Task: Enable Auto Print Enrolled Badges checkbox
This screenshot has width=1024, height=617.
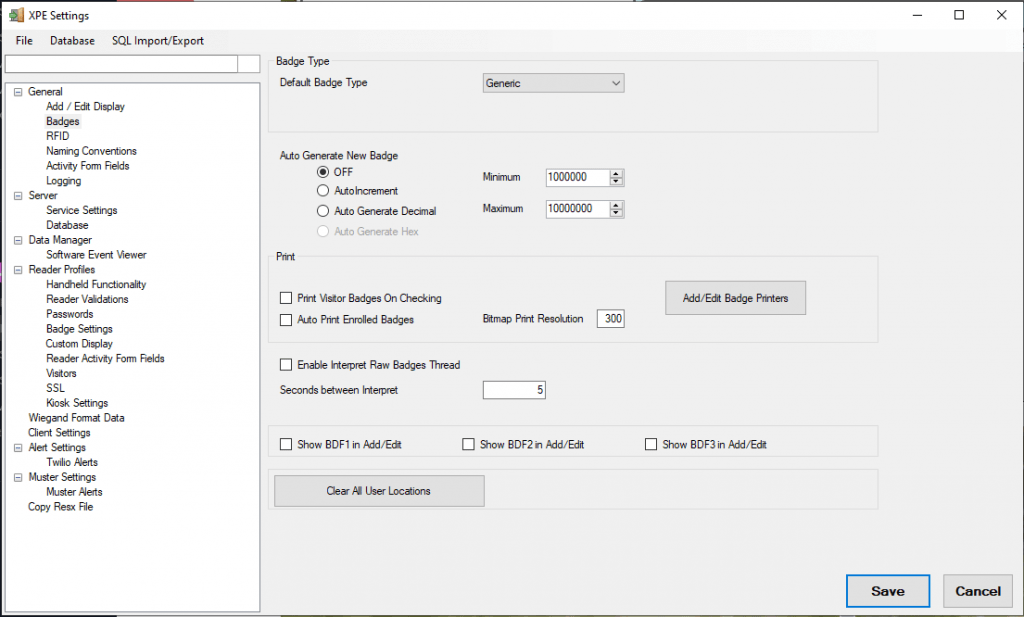Action: click(285, 320)
